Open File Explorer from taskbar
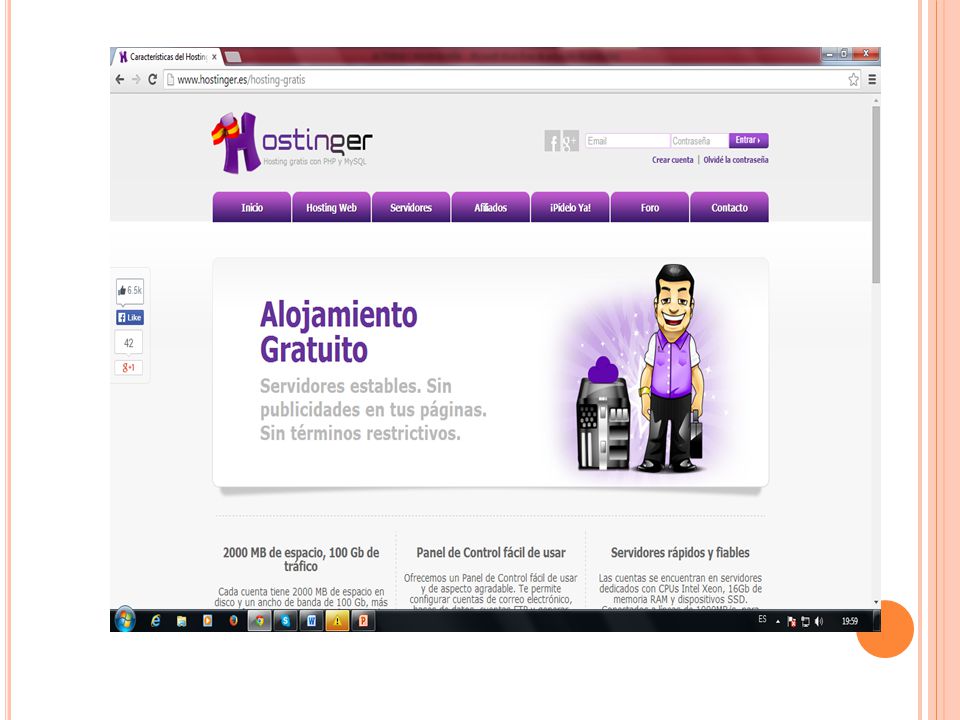 pyautogui.click(x=181, y=621)
